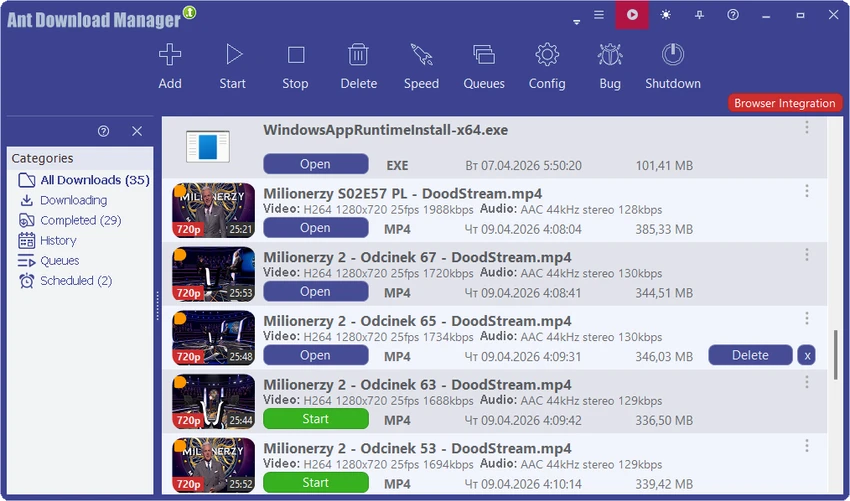Screen dimensions: 850x501
Task: Click thumbnail of Milionerzy S02E57 video
Action: click(x=214, y=210)
